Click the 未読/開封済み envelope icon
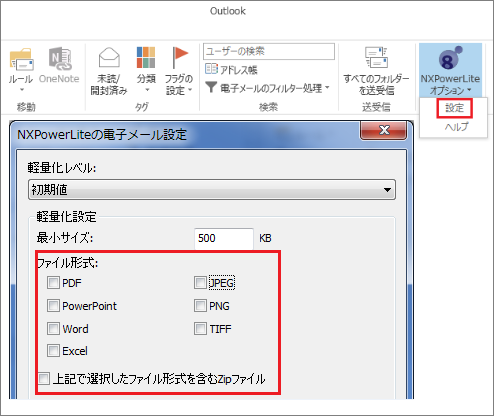494x416 pixels. coord(109,57)
